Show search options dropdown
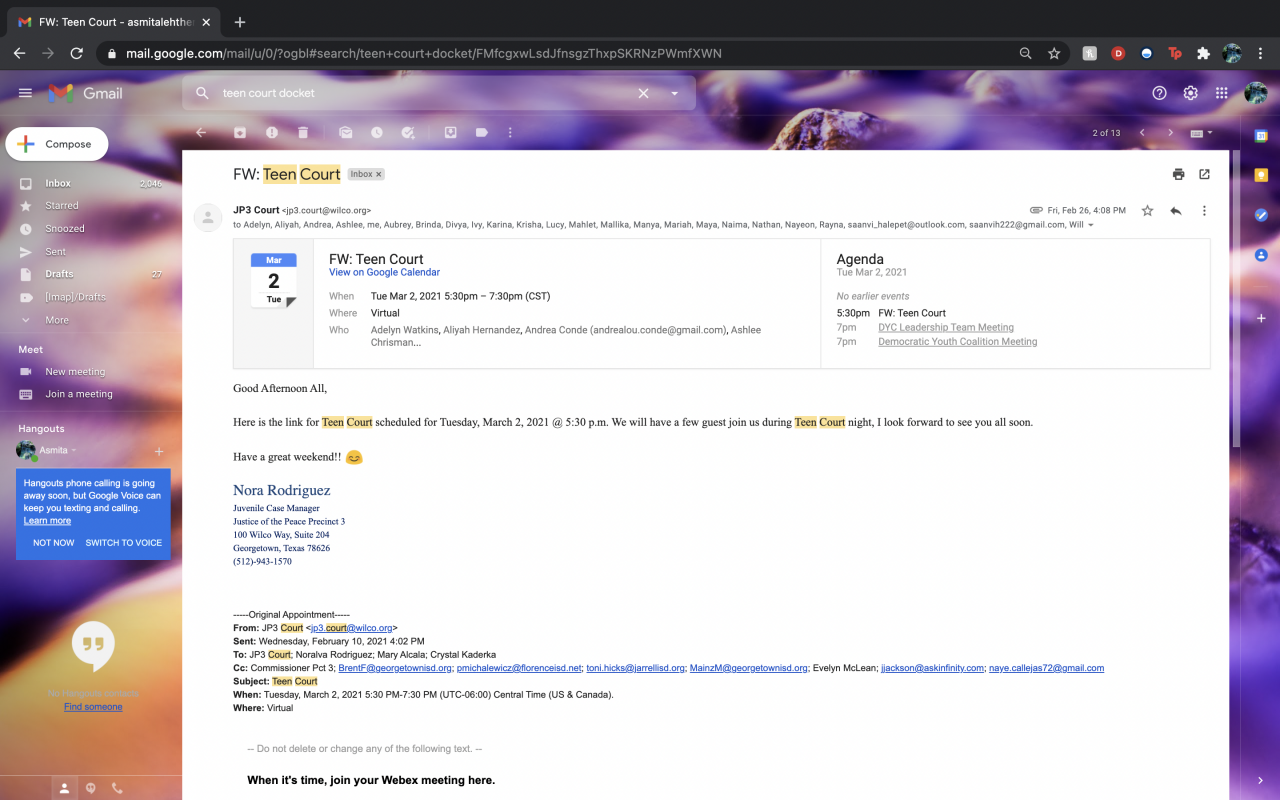This screenshot has width=1280, height=800. [675, 93]
